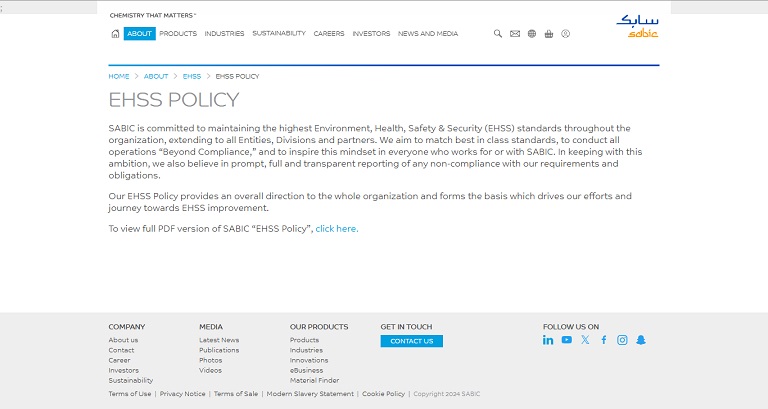Open the Products menu item

(x=178, y=34)
